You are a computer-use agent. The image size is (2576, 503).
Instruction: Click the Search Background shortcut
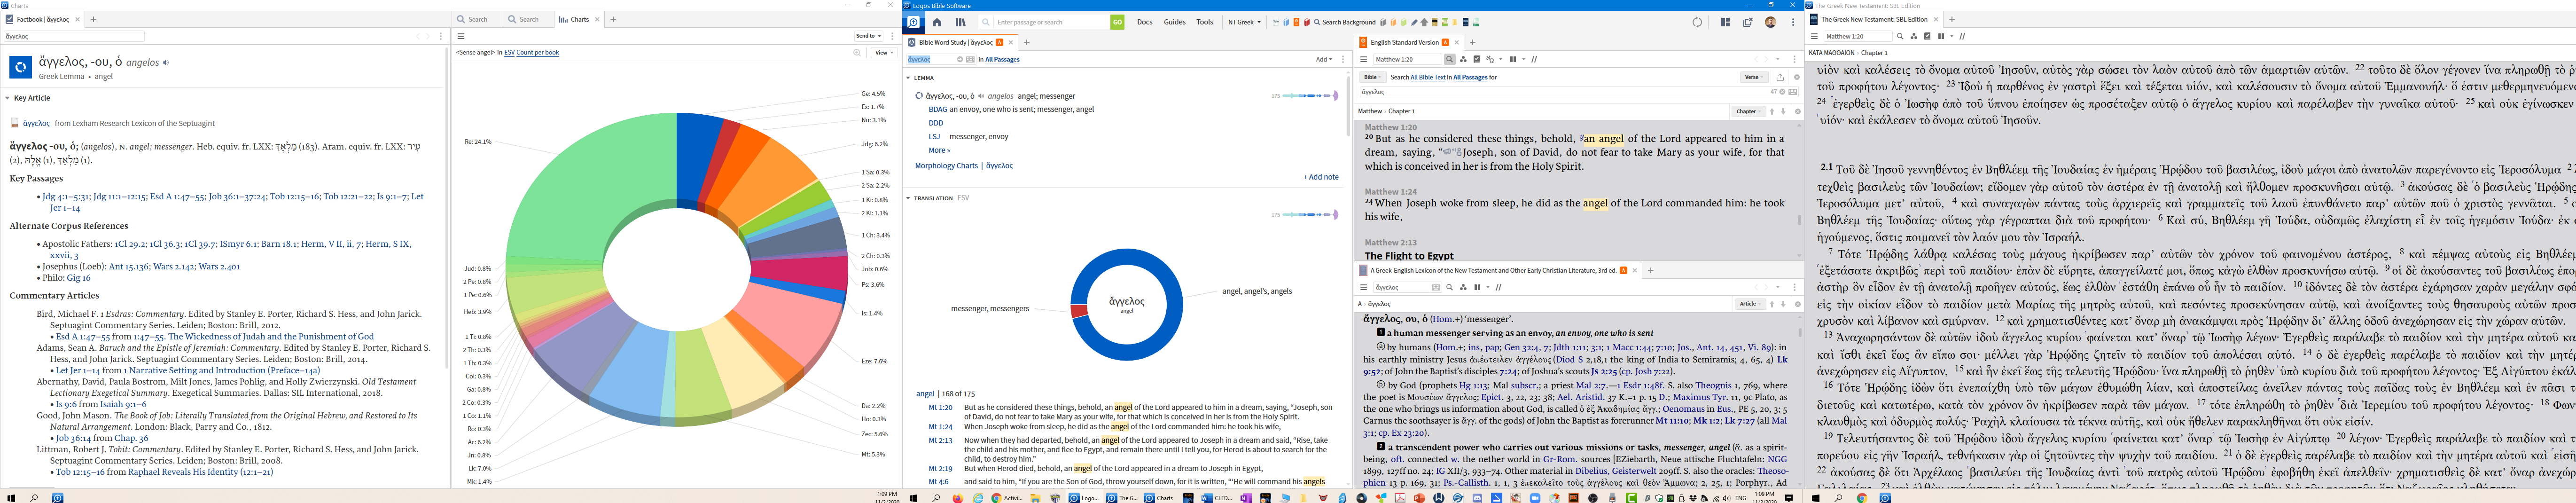pyautogui.click(x=1345, y=22)
